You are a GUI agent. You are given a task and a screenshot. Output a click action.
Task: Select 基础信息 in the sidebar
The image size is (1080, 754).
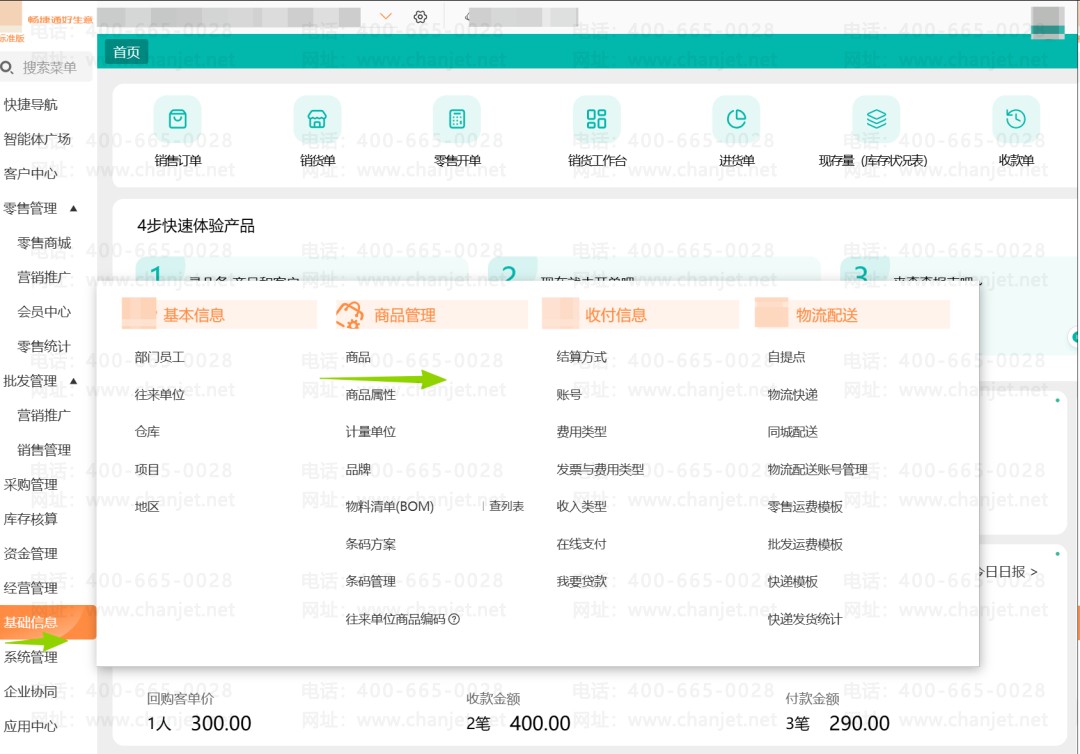tap(48, 622)
